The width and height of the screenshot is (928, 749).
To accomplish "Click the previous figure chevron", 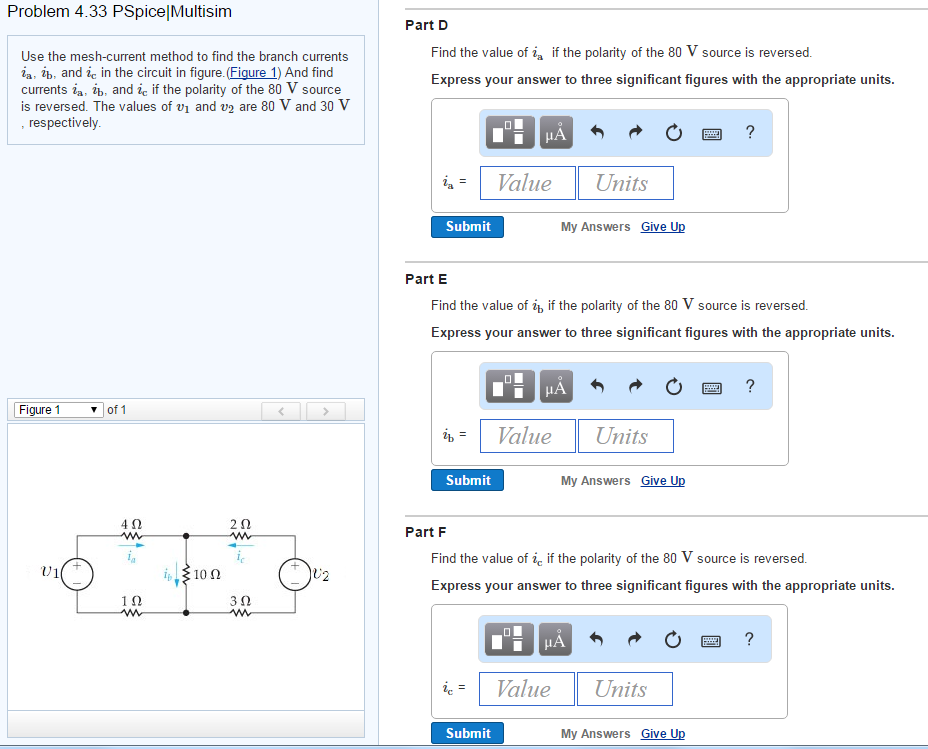I will (281, 409).
